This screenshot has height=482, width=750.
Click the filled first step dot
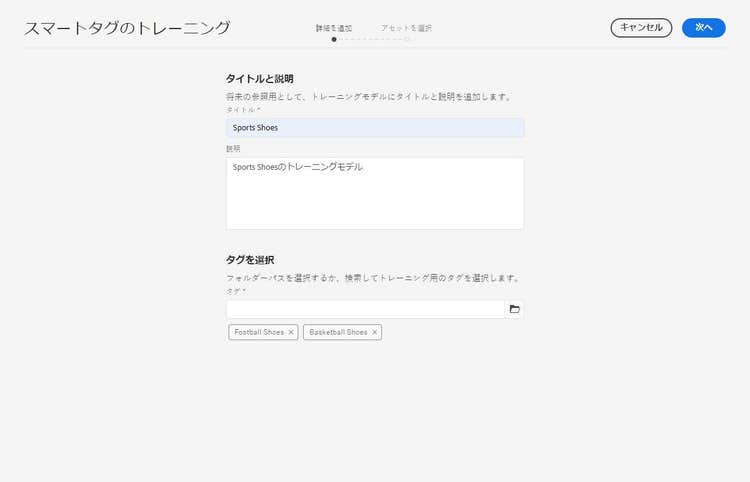tap(334, 40)
